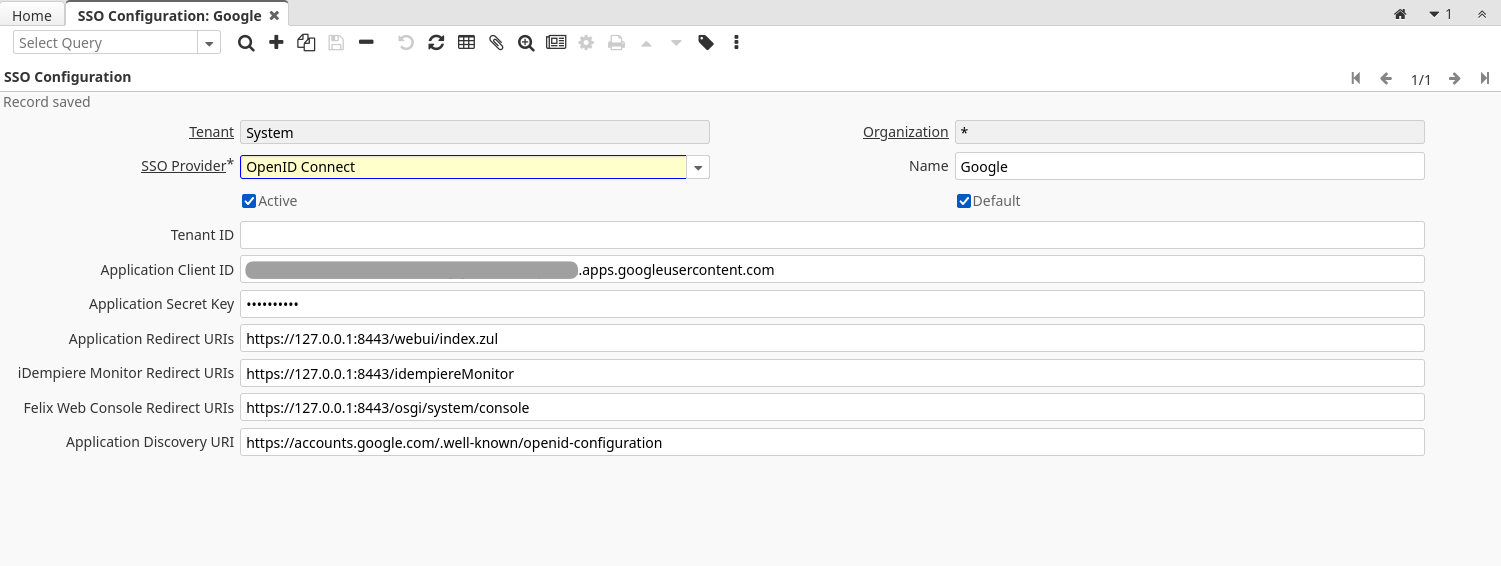Open attachments paperclip icon
This screenshot has height=566, width=1501.
click(496, 43)
